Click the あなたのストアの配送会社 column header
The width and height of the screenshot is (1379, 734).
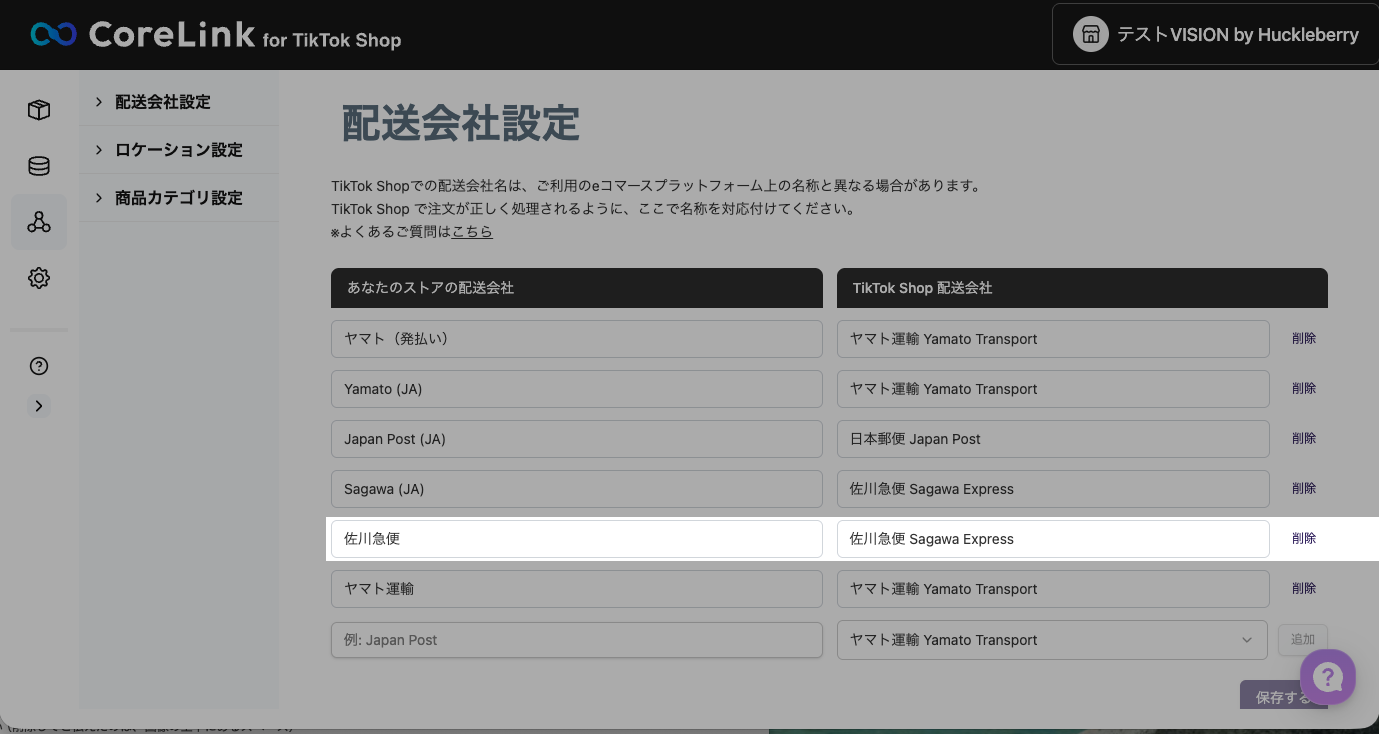pyautogui.click(x=577, y=288)
